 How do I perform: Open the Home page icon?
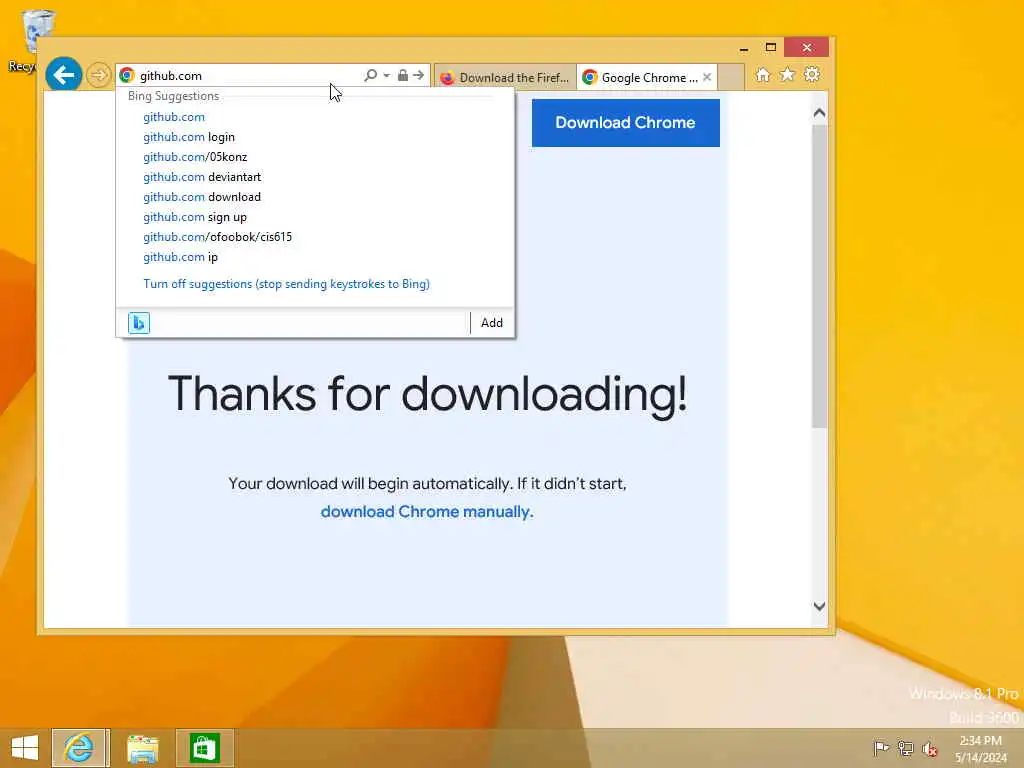[763, 75]
